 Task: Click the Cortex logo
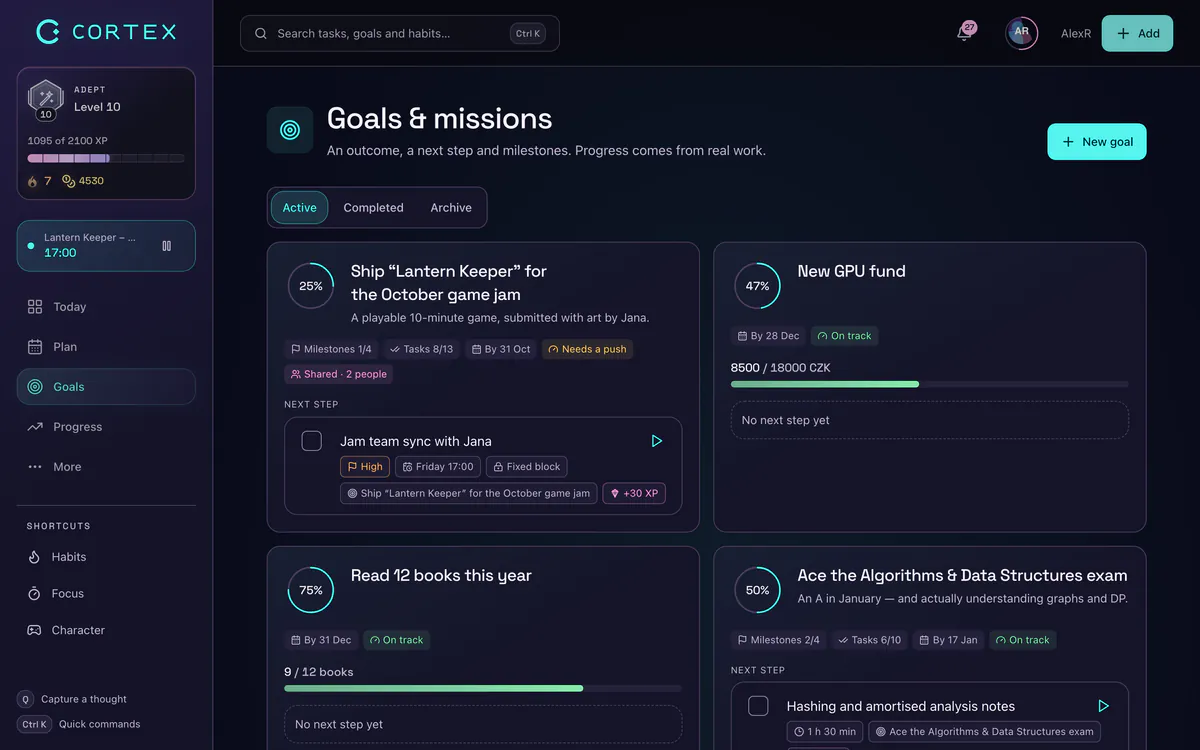[106, 32]
